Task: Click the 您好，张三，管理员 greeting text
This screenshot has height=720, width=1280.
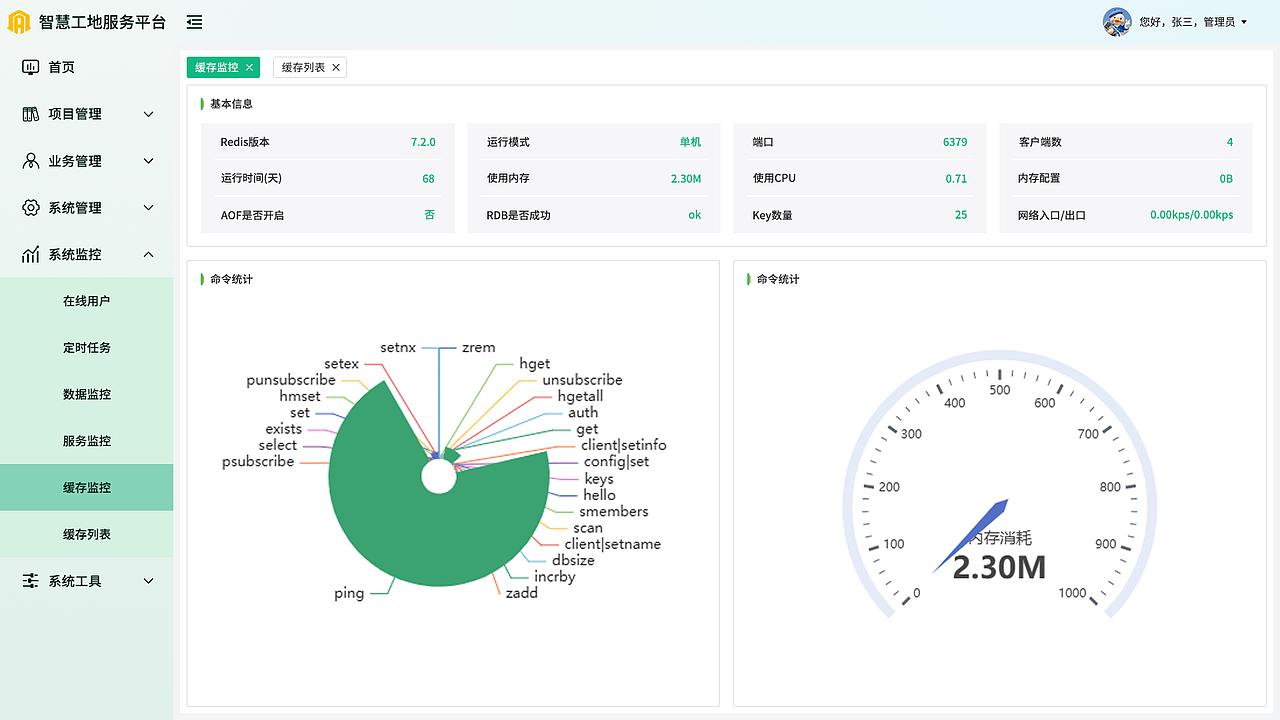Action: pos(1187,22)
